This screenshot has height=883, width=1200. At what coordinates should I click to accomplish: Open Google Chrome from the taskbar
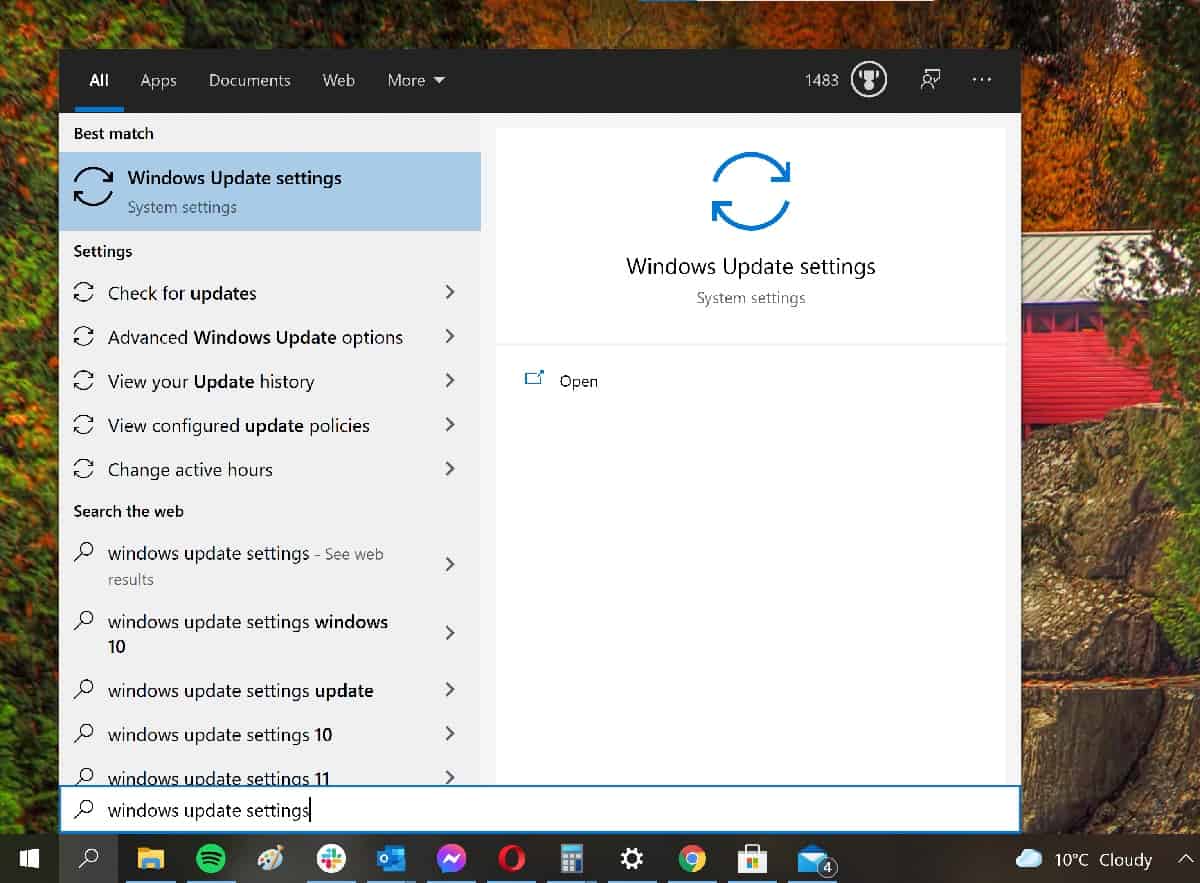[x=691, y=859]
